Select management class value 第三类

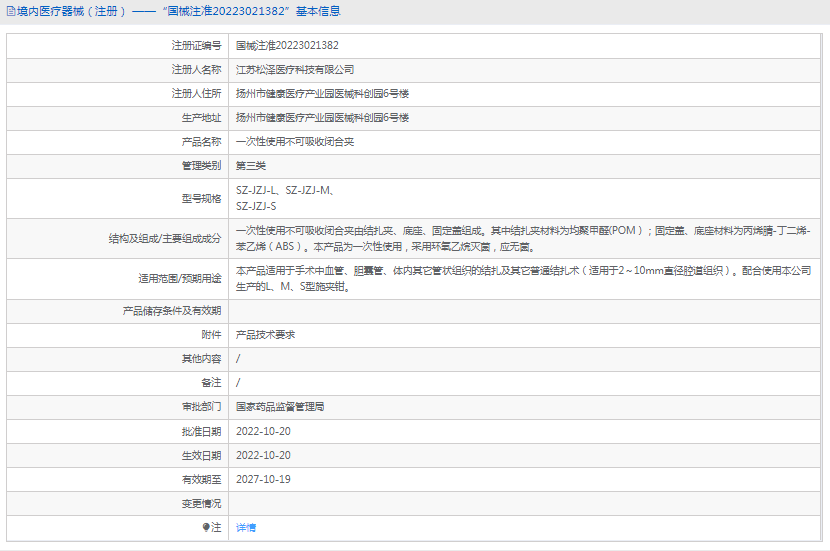click(250, 166)
